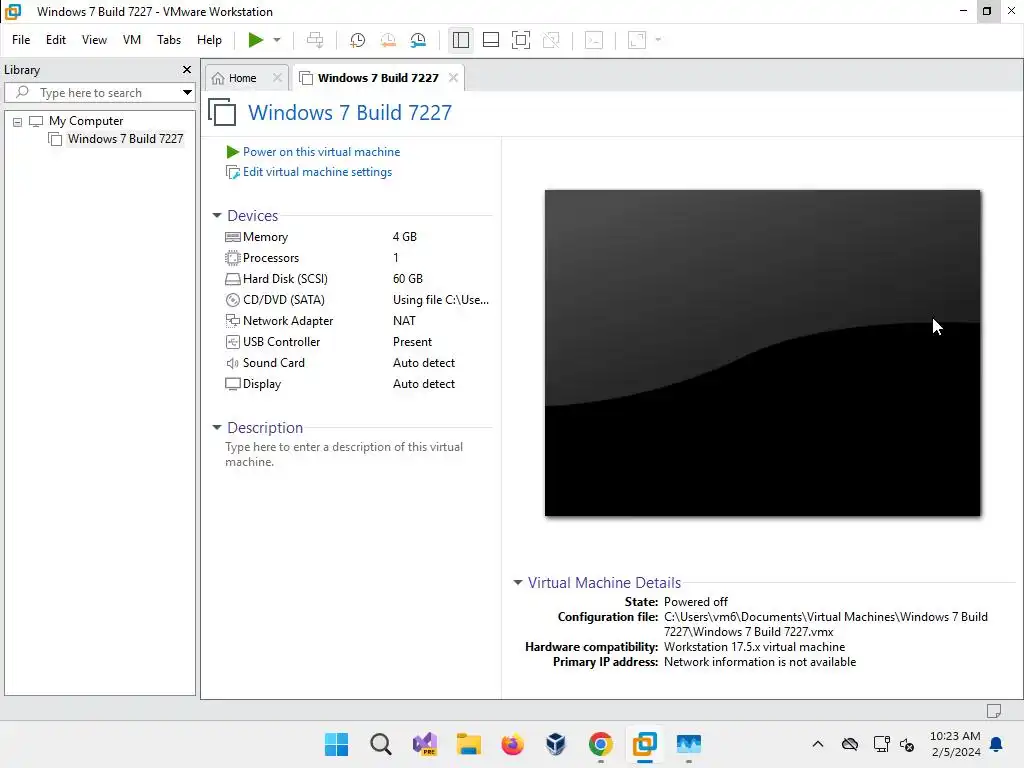Click the Unity mode toolbar icon
The height and width of the screenshot is (768, 1024).
click(x=551, y=40)
